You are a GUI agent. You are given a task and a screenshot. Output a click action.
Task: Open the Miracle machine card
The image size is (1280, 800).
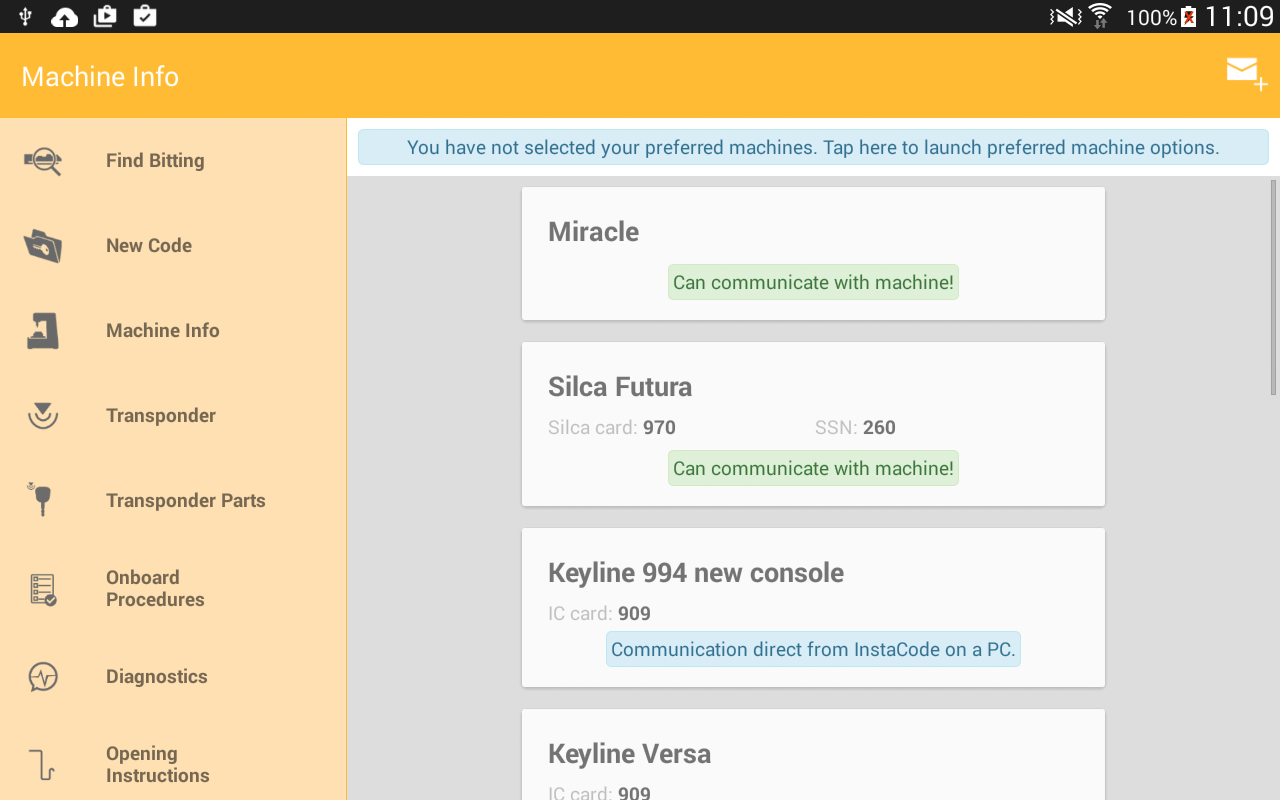pyautogui.click(x=813, y=232)
